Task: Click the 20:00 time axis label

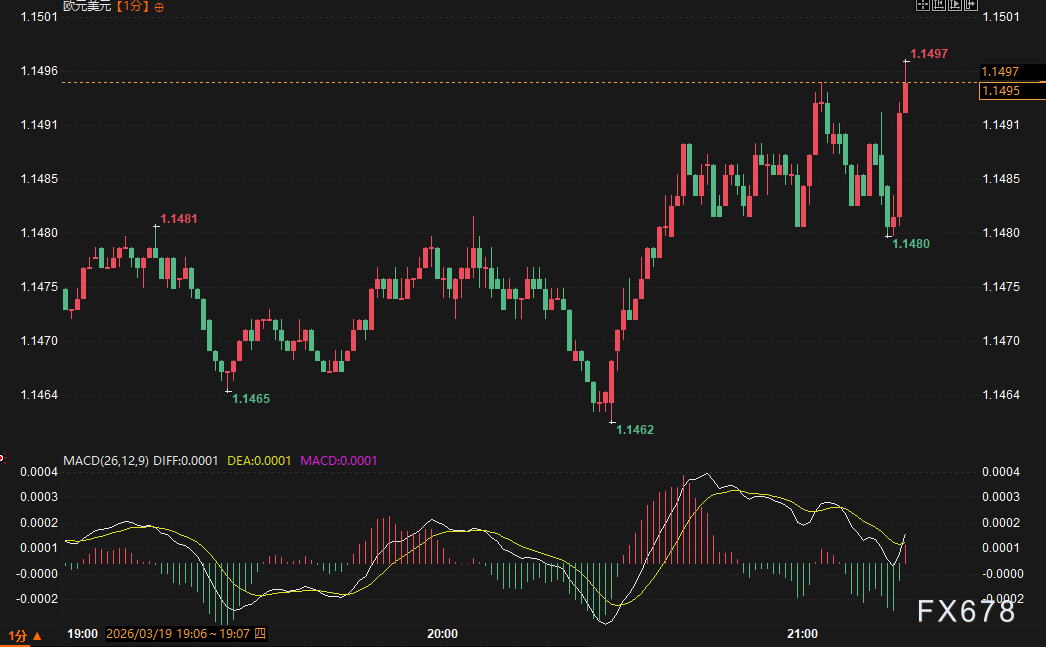Action: pos(442,634)
